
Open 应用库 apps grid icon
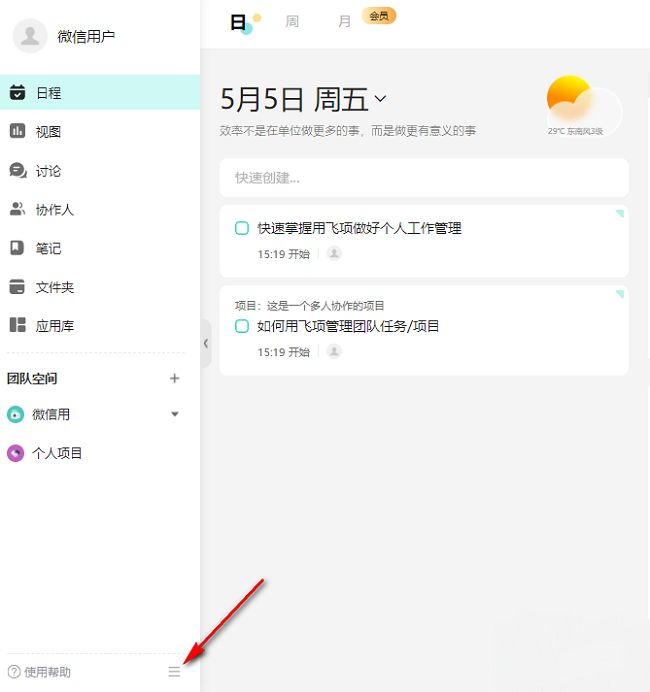[x=17, y=325]
